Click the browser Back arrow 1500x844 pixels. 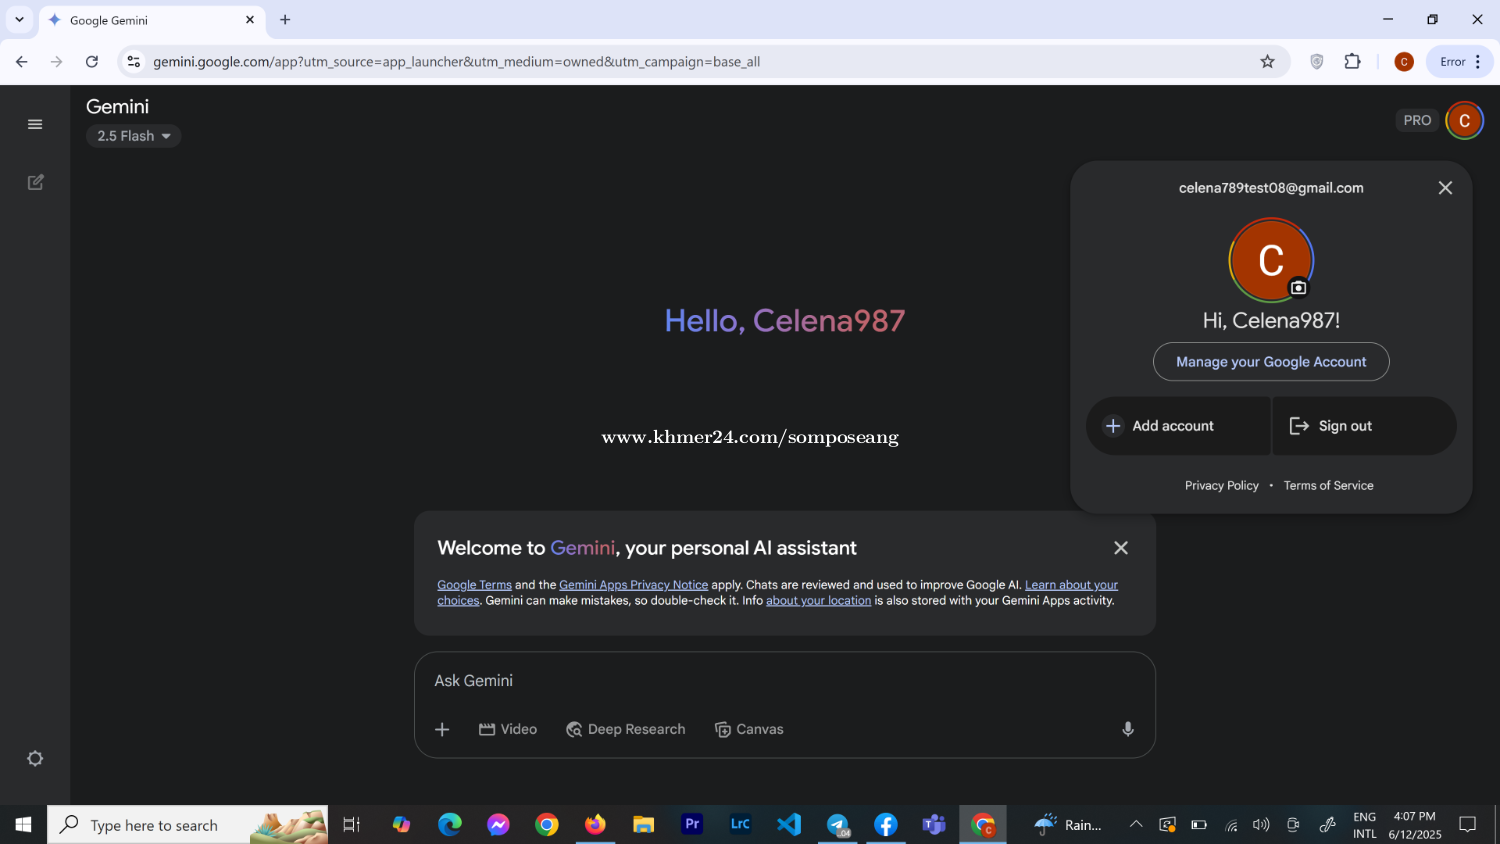tap(22, 62)
